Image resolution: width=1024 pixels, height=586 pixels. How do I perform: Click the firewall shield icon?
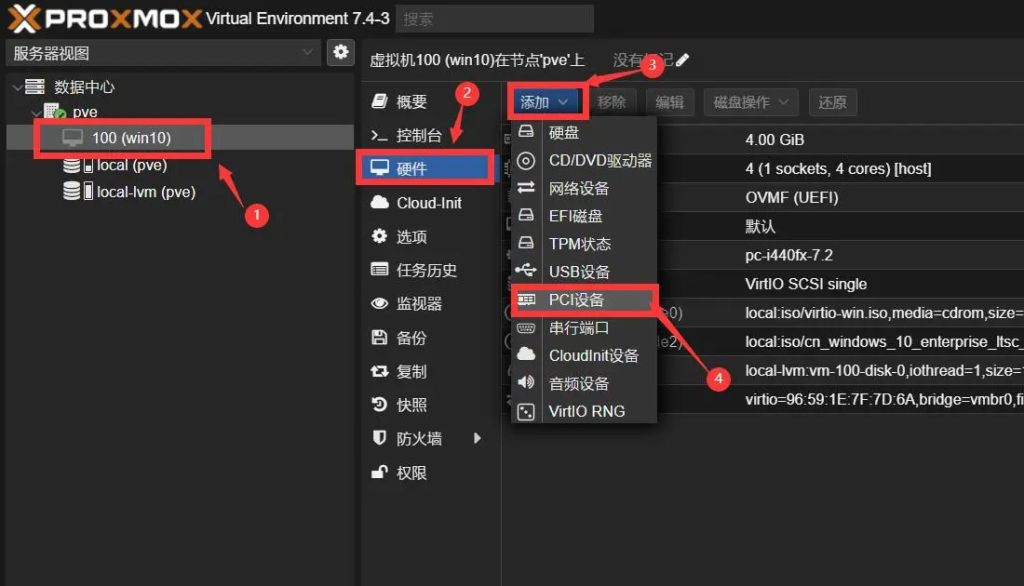point(379,438)
